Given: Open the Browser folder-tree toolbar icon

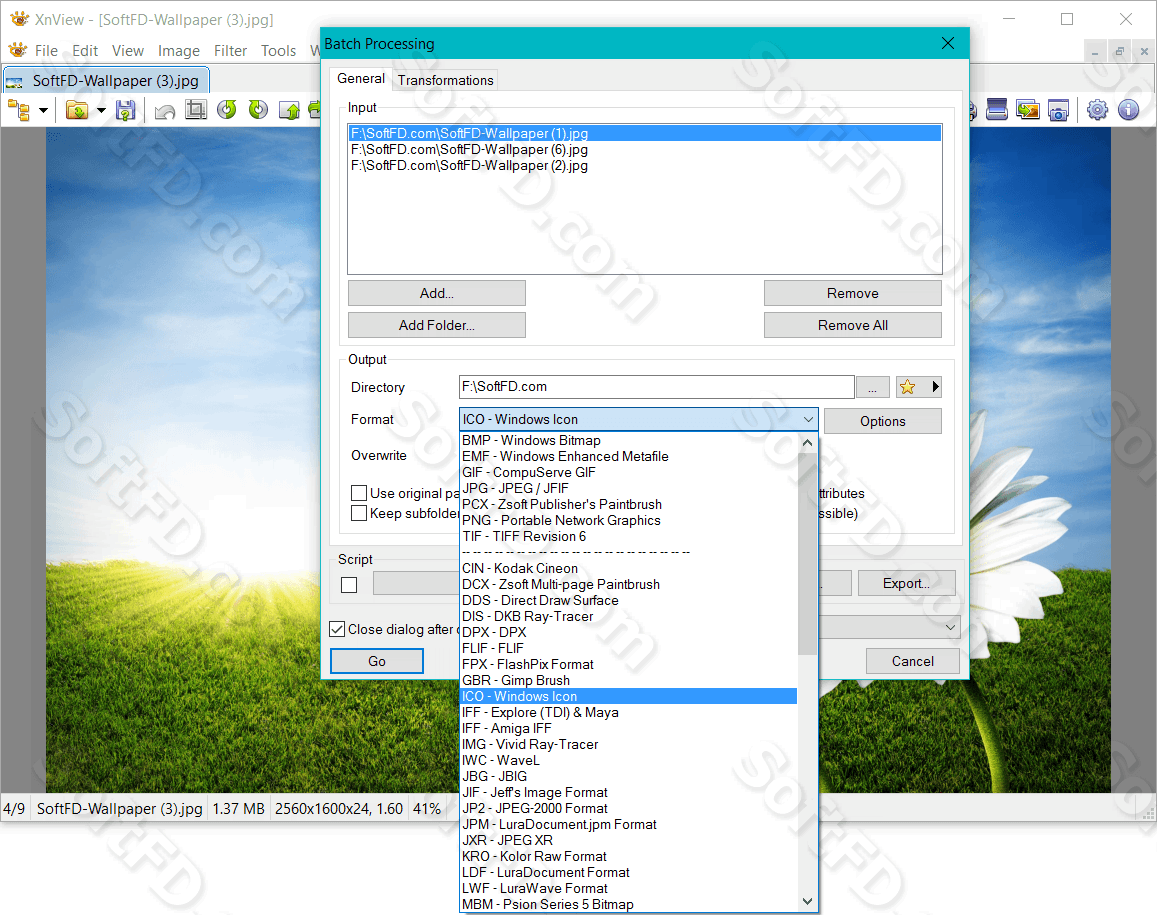Looking at the screenshot, I should 18,111.
